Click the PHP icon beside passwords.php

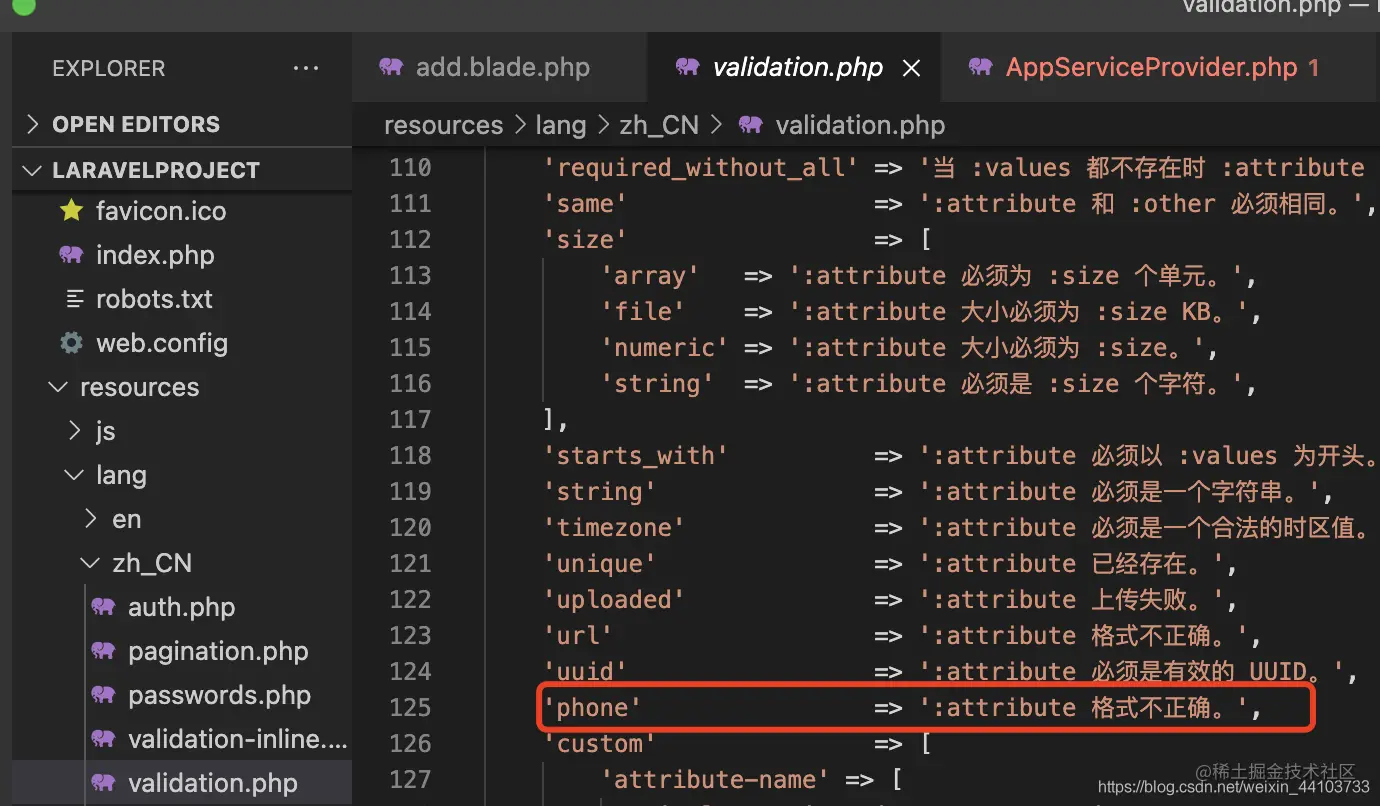click(x=103, y=694)
